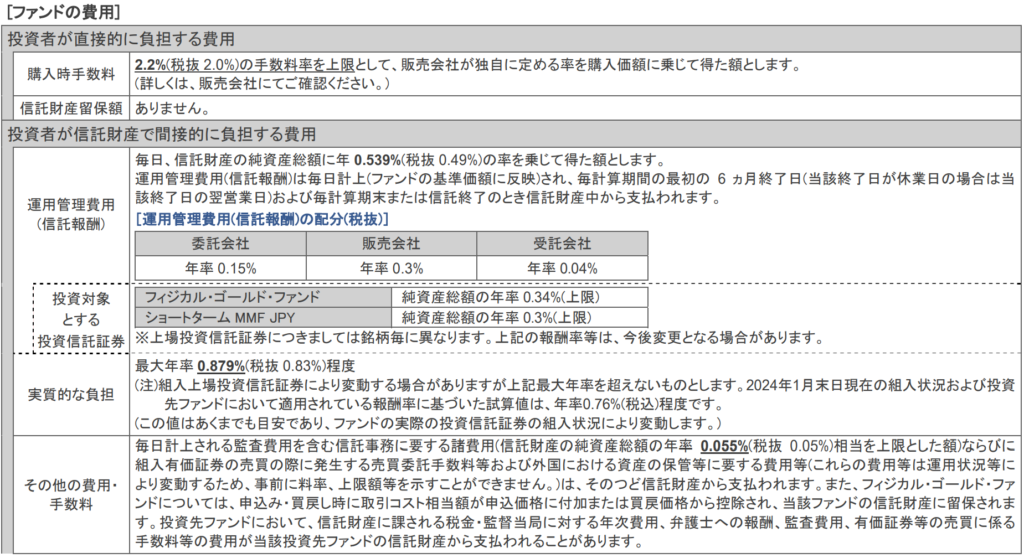Click the ありません text cell

tap(171, 108)
